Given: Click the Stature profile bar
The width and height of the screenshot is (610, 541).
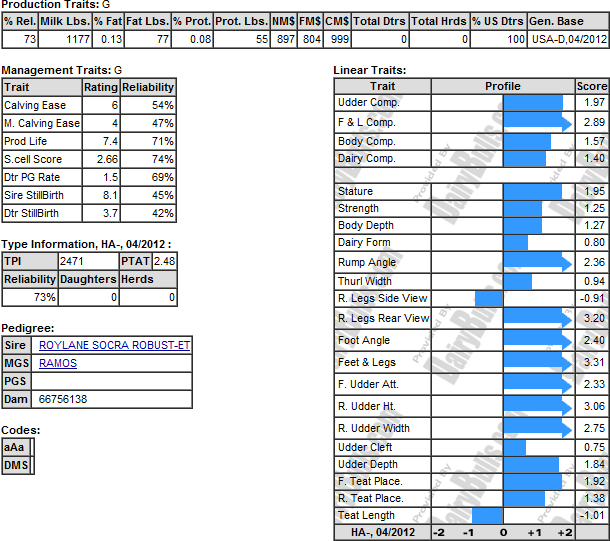Looking at the screenshot, I should [x=532, y=191].
